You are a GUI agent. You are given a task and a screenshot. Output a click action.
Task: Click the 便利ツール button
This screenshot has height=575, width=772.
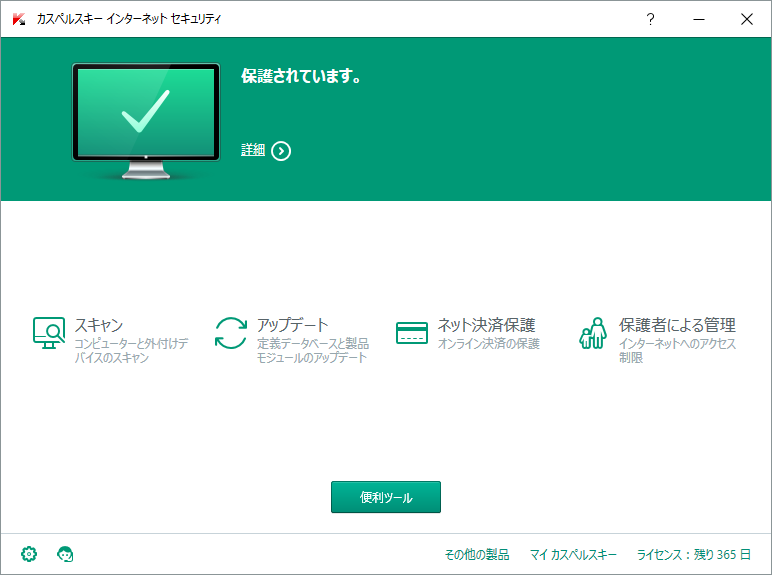coord(386,497)
